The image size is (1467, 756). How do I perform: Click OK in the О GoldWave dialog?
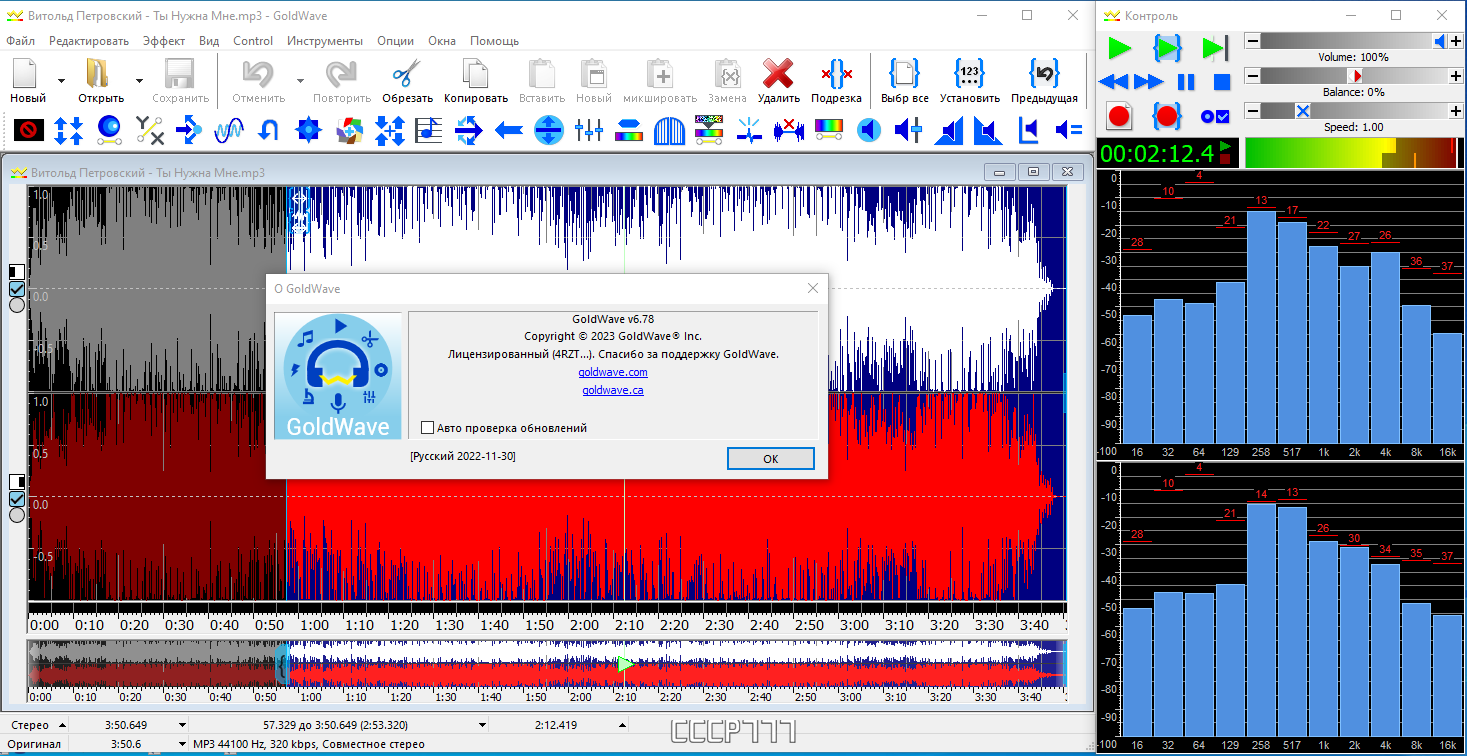click(x=770, y=458)
